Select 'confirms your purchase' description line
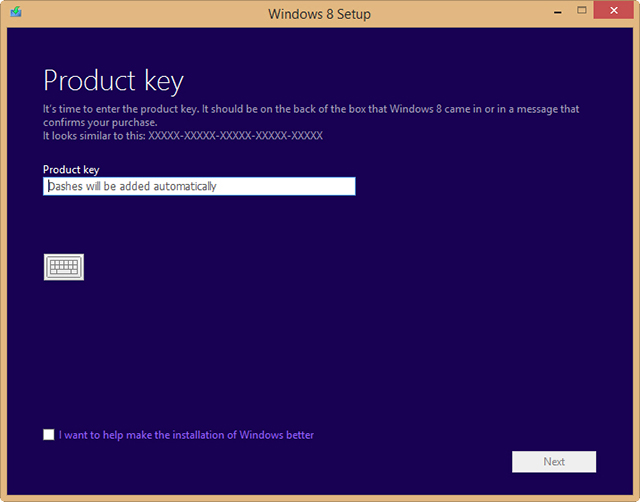This screenshot has height=502, width=640. click(100, 122)
